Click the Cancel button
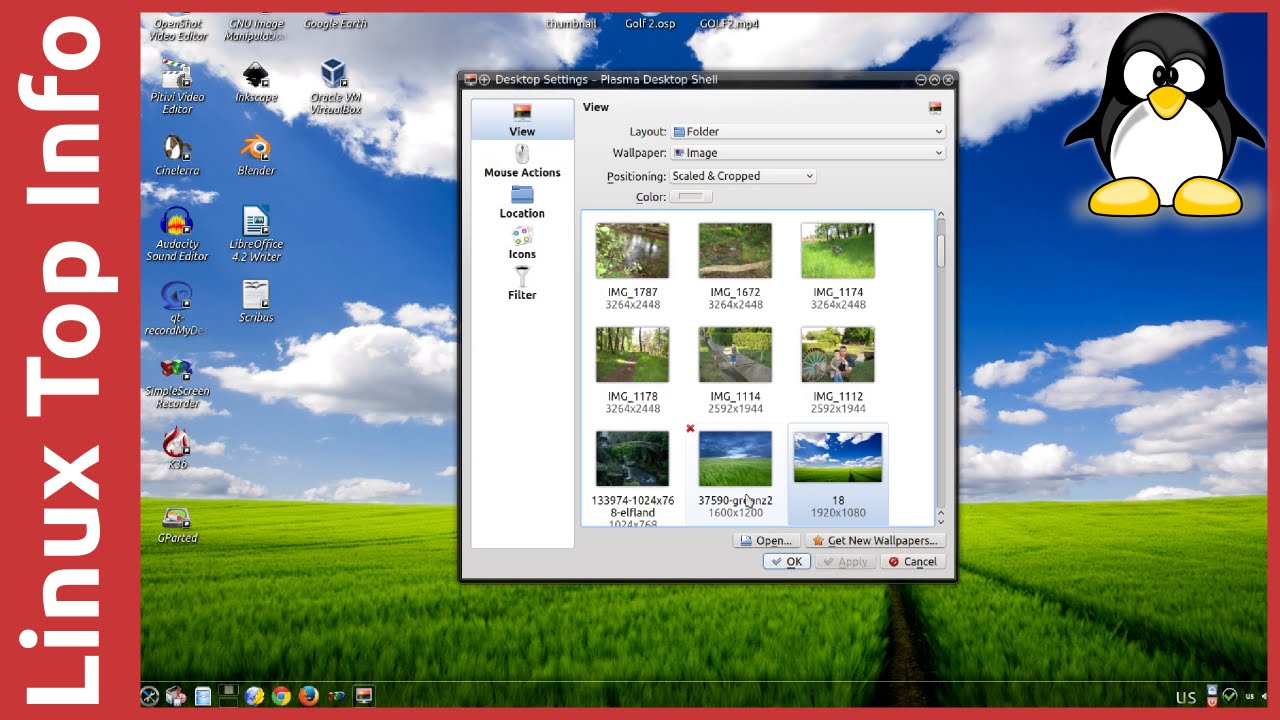The width and height of the screenshot is (1280, 720). pyautogui.click(x=912, y=562)
